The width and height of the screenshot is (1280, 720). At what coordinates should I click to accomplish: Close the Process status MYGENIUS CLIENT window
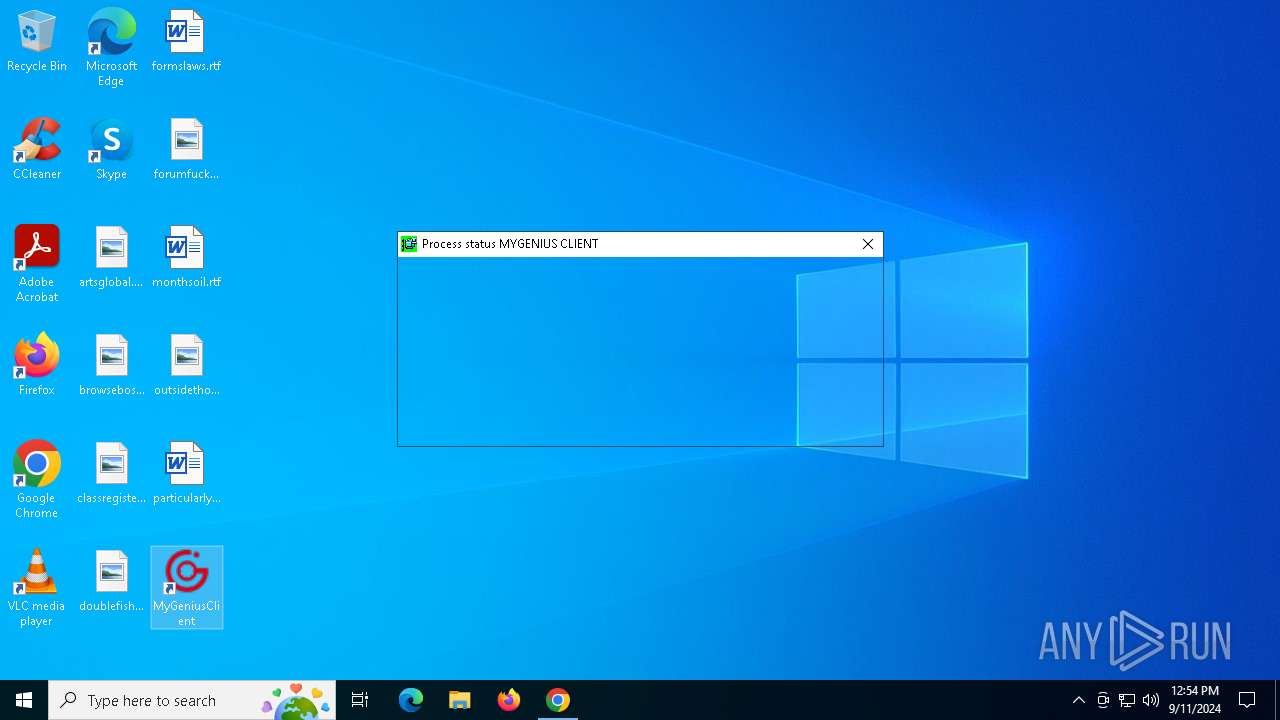(868, 244)
